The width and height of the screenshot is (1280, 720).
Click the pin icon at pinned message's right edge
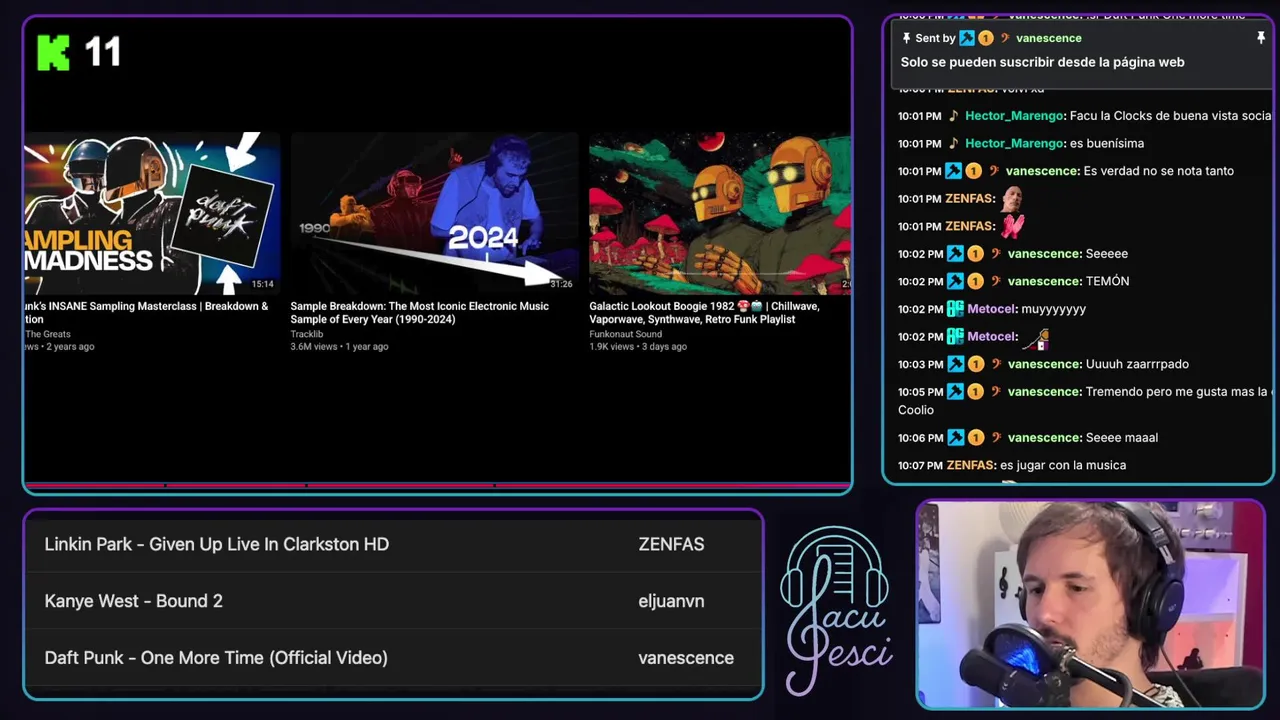click(x=1261, y=38)
